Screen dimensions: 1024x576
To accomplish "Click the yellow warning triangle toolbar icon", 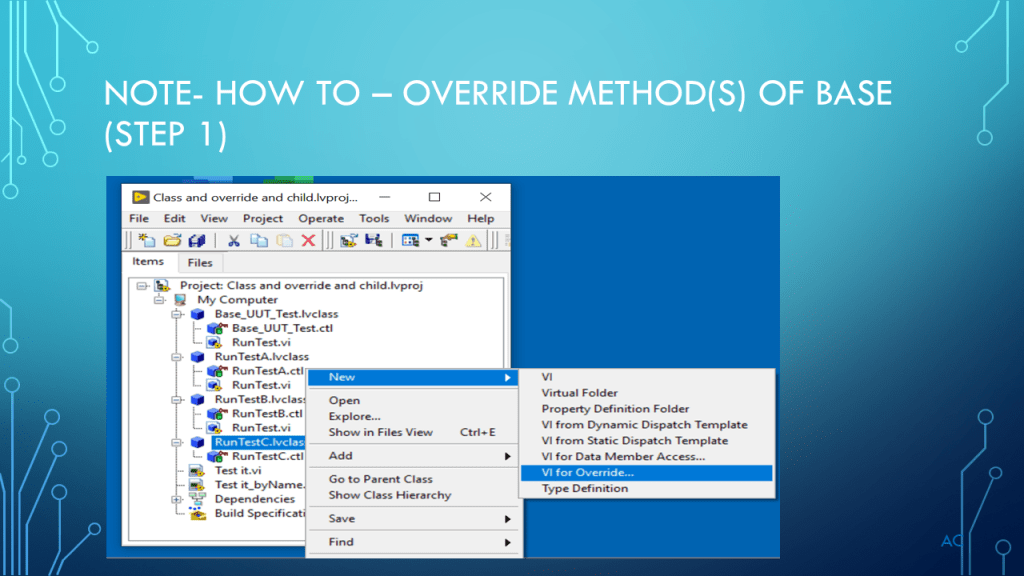I will (473, 240).
